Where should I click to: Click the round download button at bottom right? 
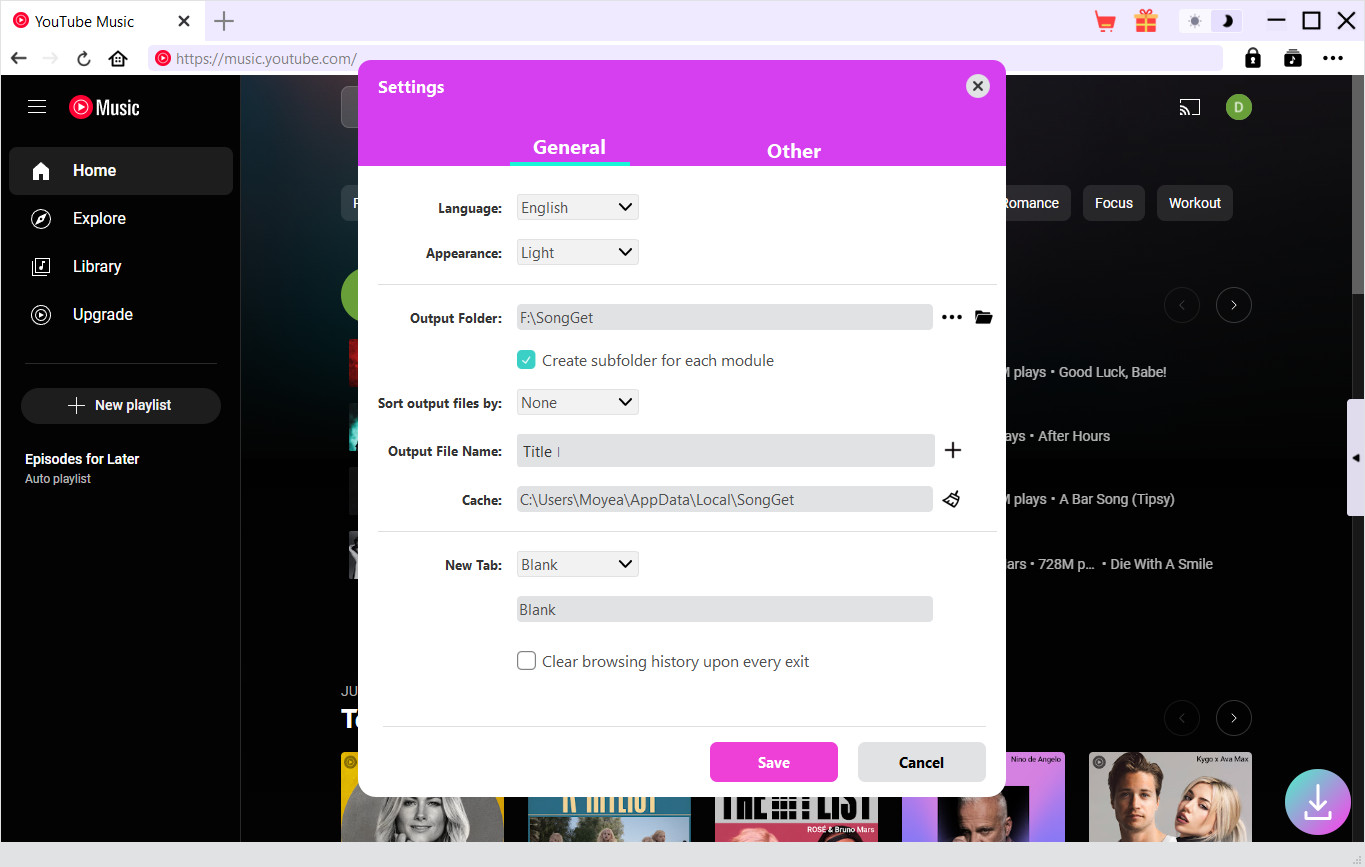pos(1317,801)
